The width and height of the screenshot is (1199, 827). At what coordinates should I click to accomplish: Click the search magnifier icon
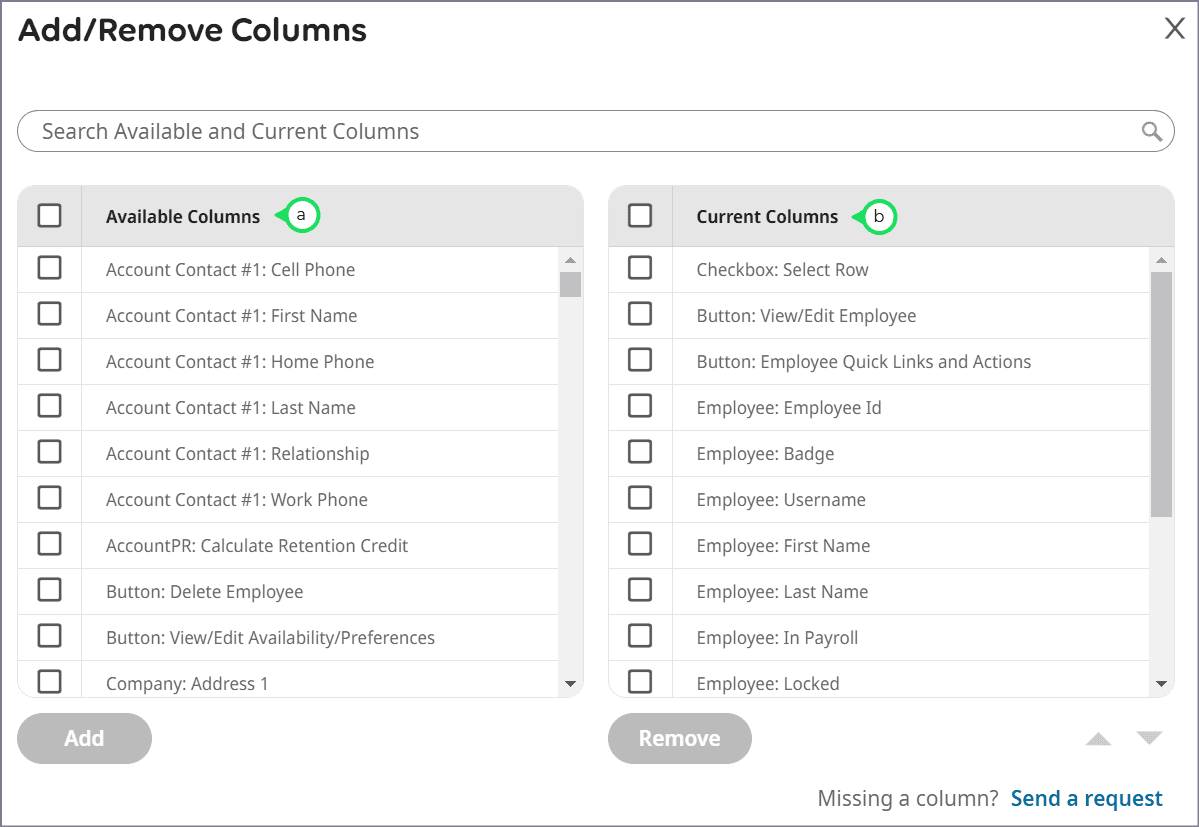coord(1152,131)
